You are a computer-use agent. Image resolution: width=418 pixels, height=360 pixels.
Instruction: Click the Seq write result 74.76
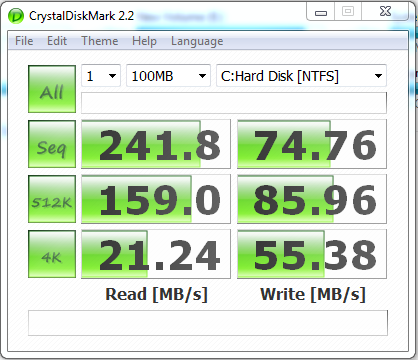click(312, 144)
